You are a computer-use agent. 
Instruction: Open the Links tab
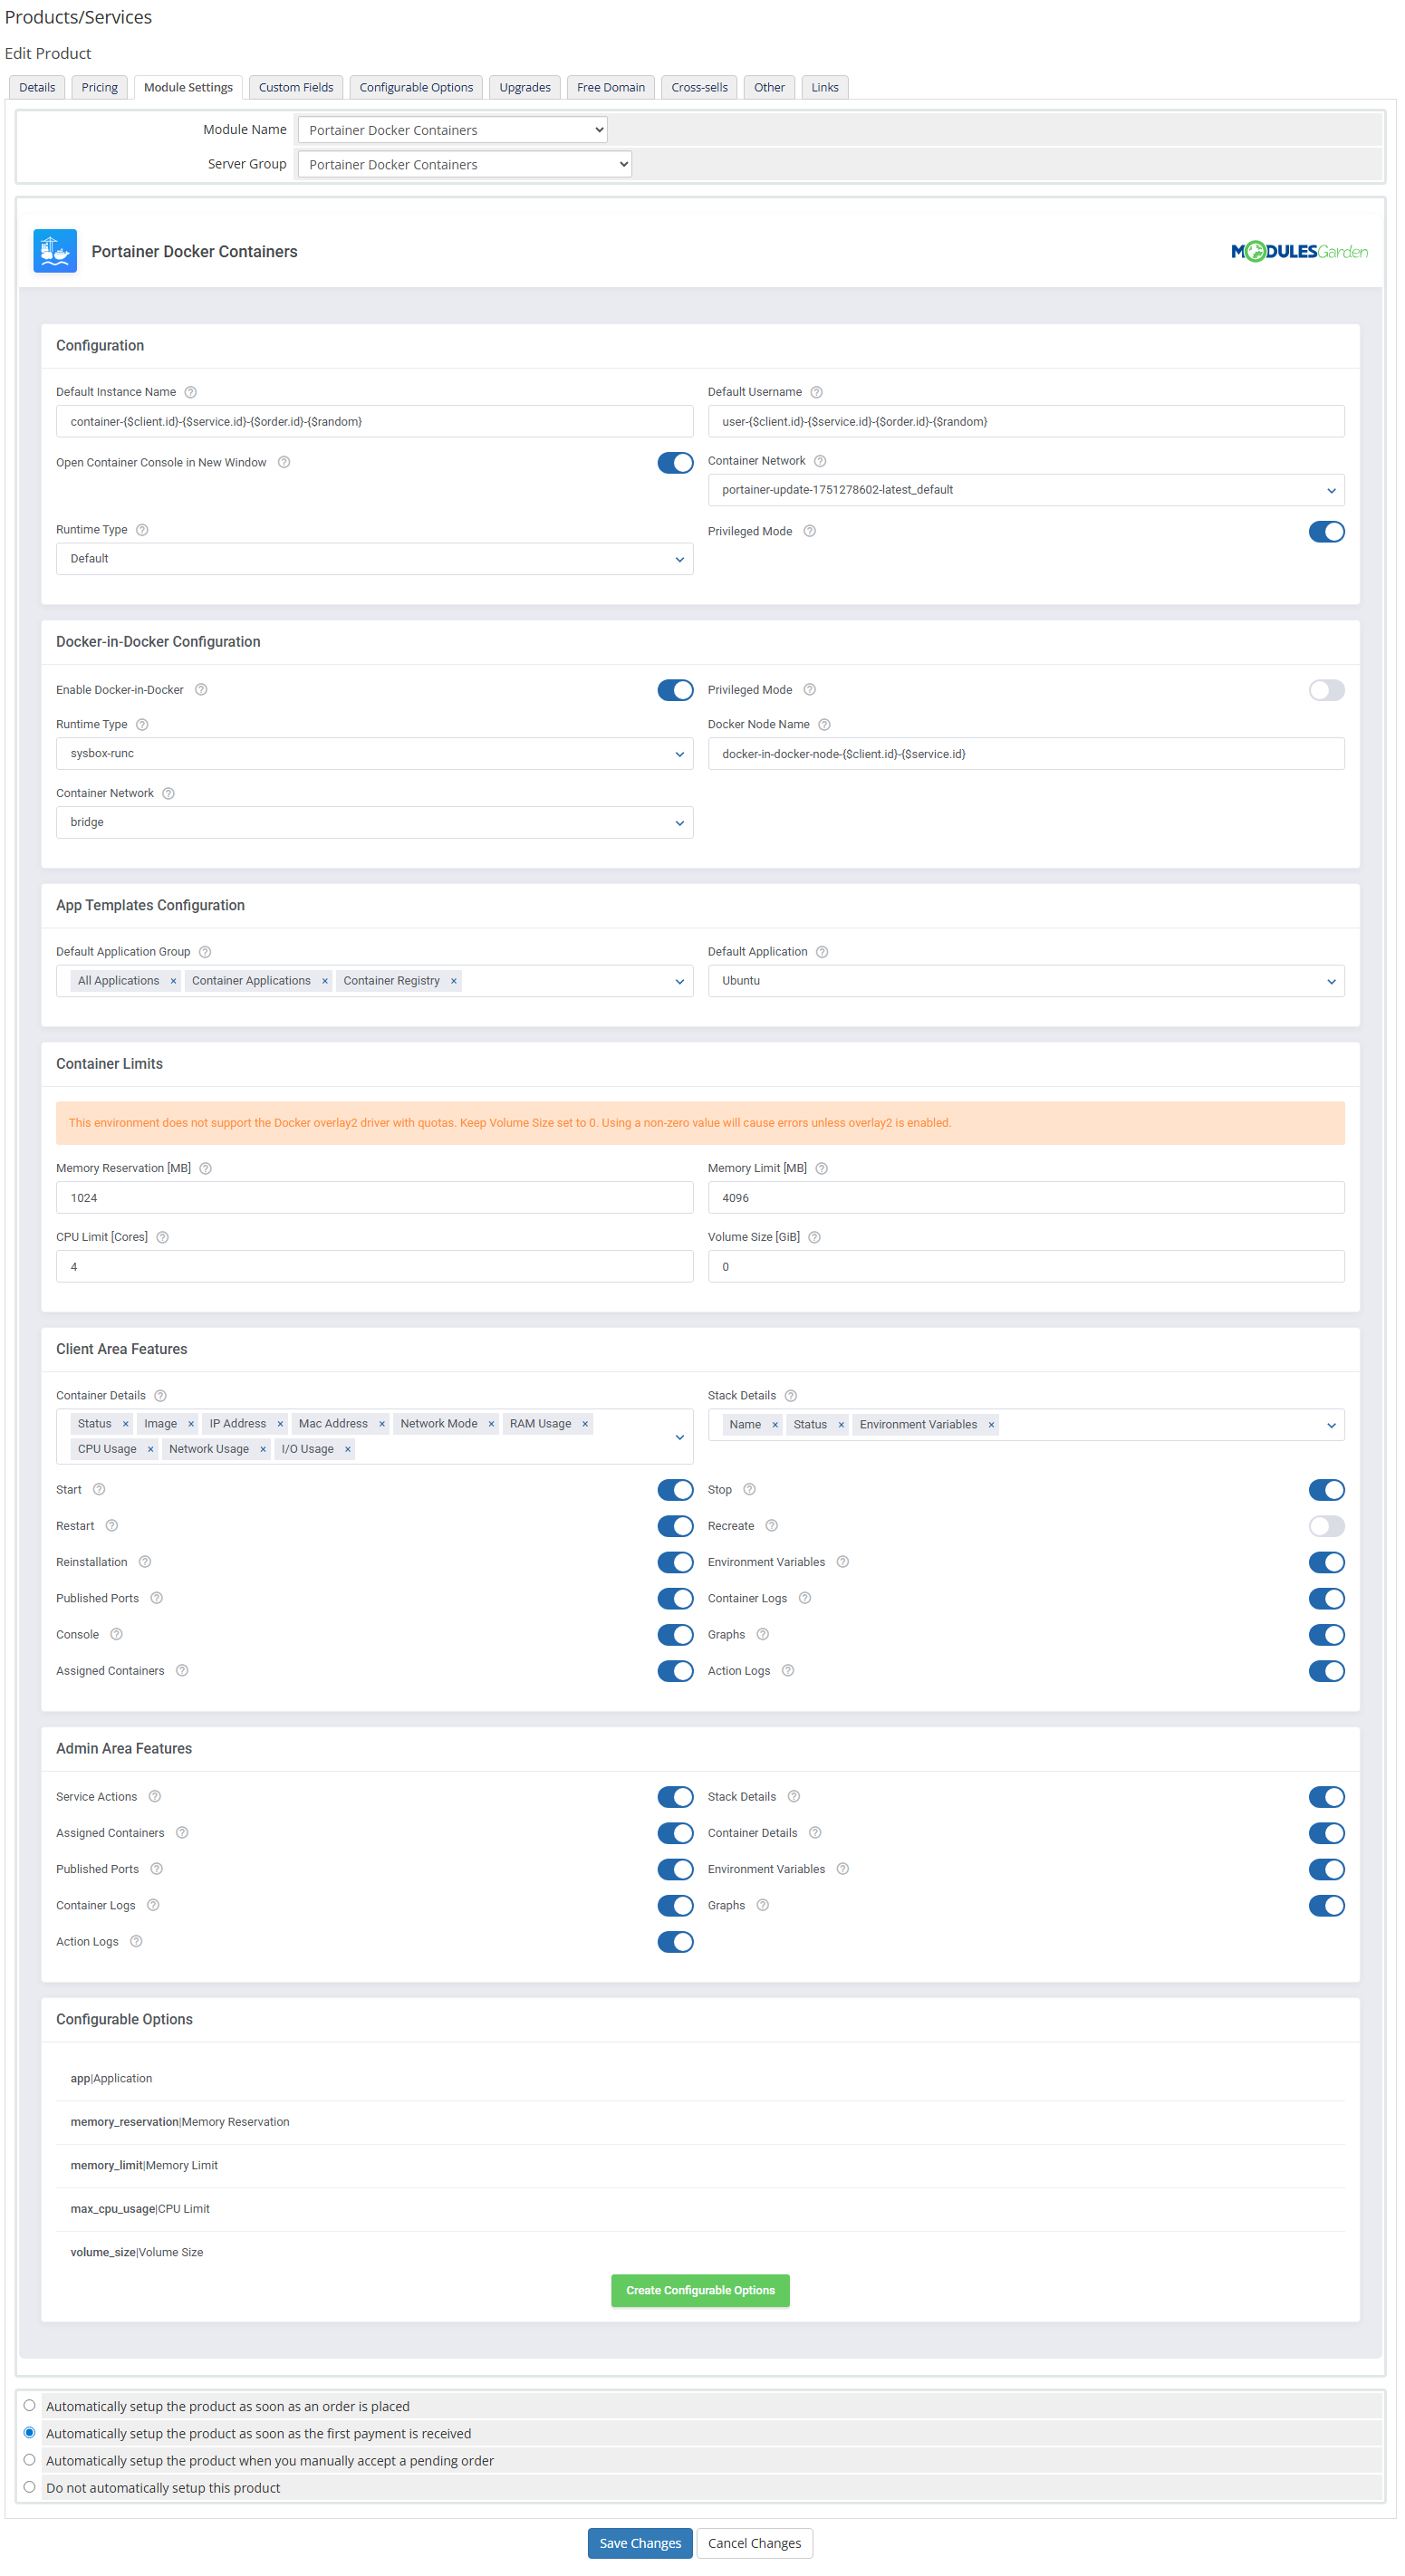[824, 87]
